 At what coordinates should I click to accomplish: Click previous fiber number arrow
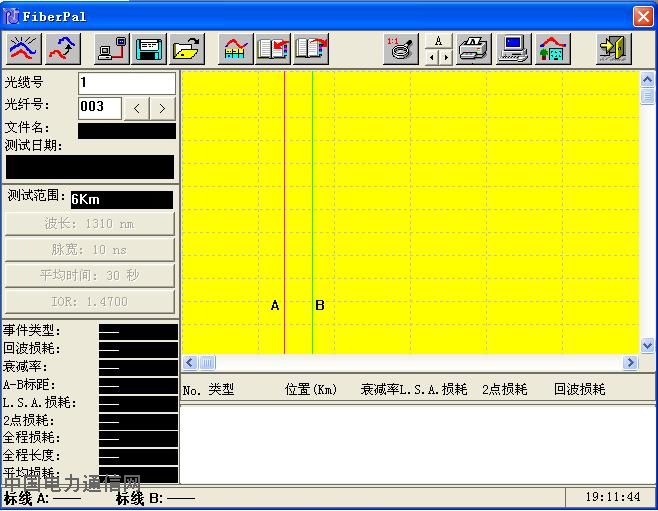click(x=139, y=107)
